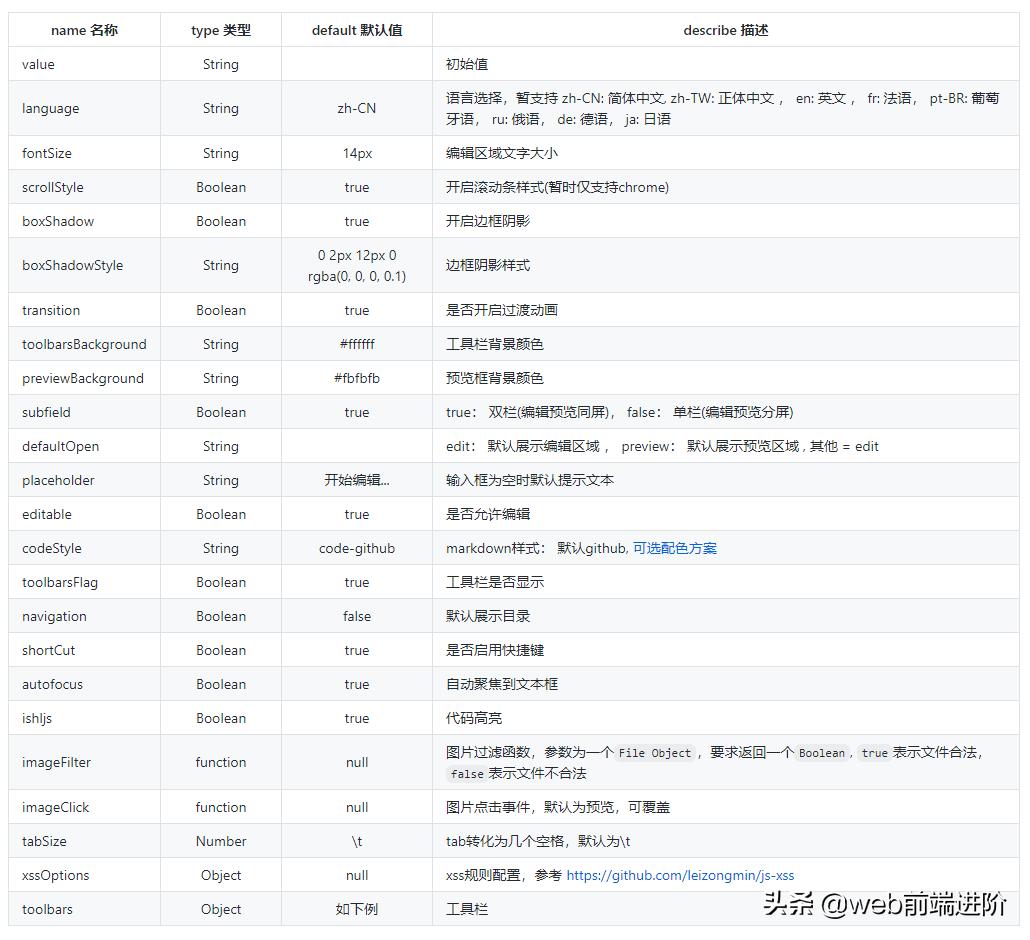The image size is (1030, 940).
Task: Click the 'describe 描述' column header
Action: point(726,30)
